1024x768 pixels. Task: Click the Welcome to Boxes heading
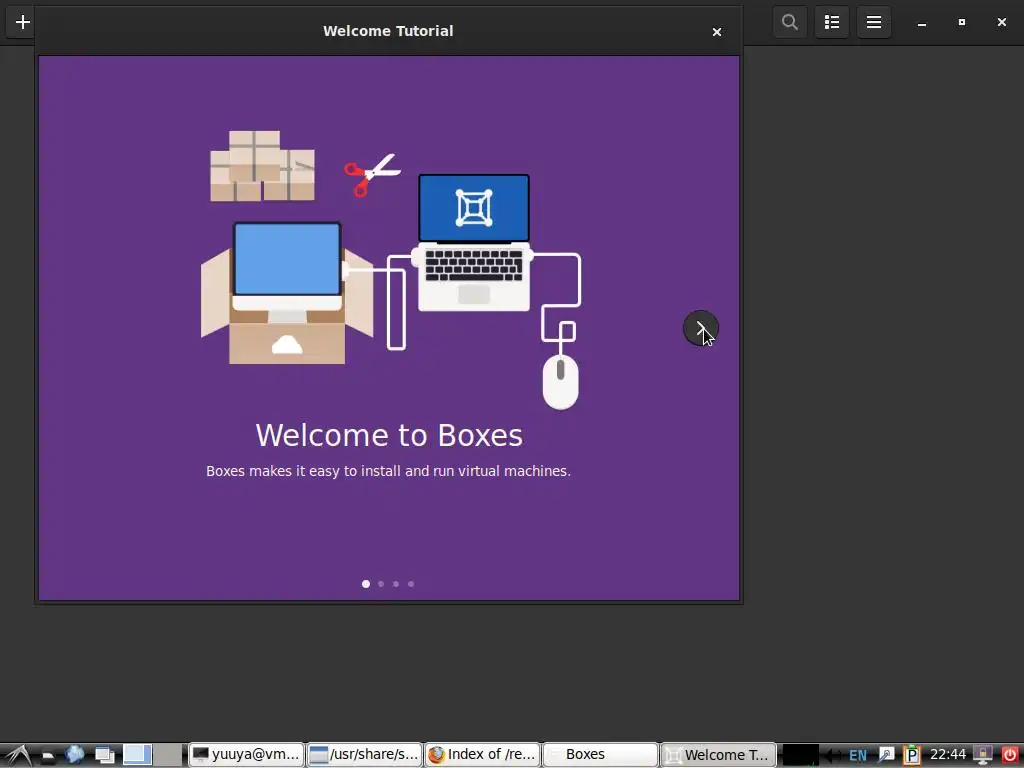389,436
